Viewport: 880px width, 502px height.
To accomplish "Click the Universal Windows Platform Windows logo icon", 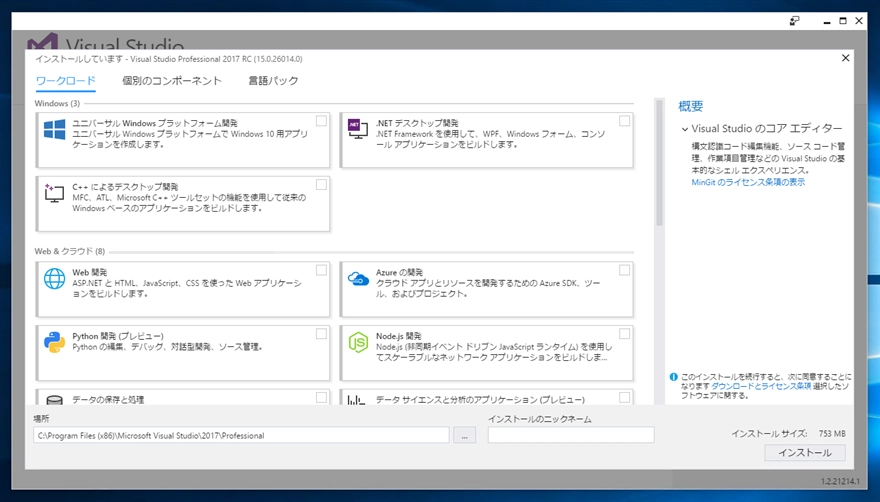I will 54,130.
